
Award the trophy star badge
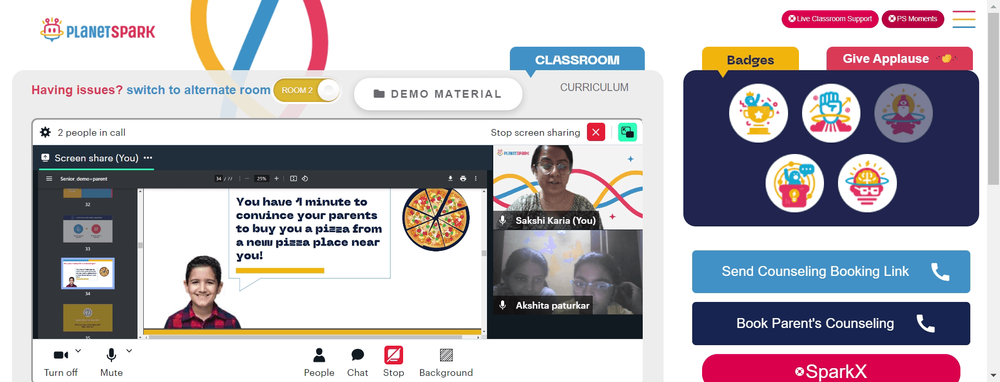pyautogui.click(x=758, y=114)
